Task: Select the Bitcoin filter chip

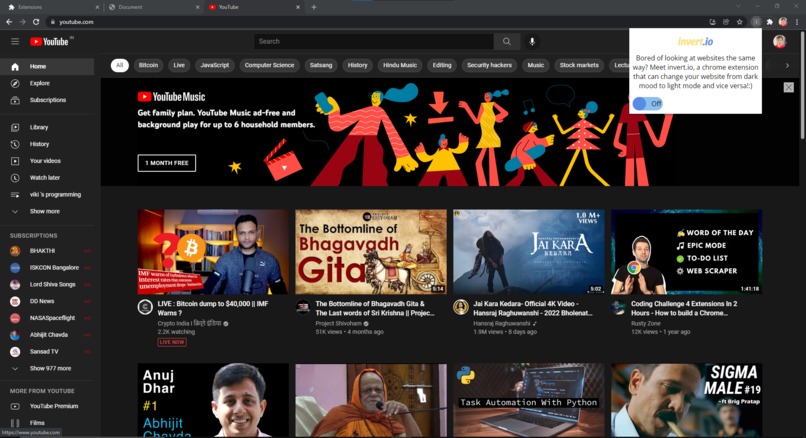Action: [x=148, y=65]
